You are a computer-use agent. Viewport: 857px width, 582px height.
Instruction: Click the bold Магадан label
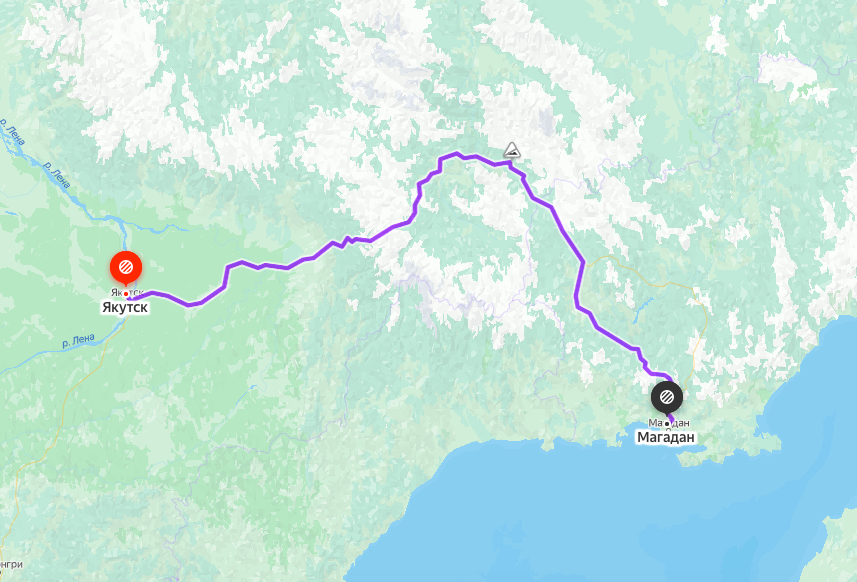(x=666, y=437)
